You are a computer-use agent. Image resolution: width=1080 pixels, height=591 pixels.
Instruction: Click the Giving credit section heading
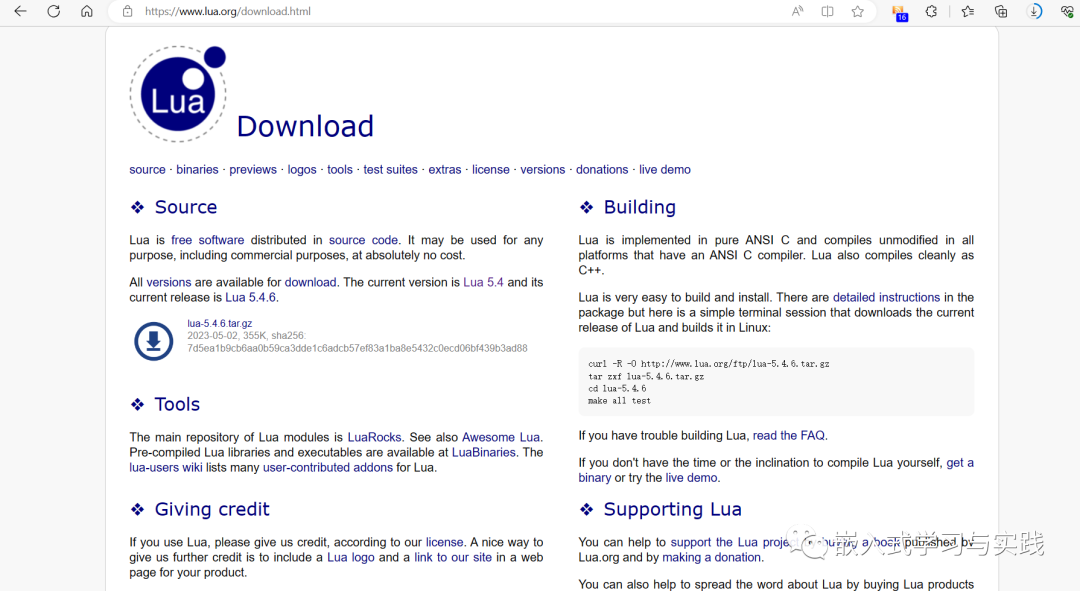point(212,509)
